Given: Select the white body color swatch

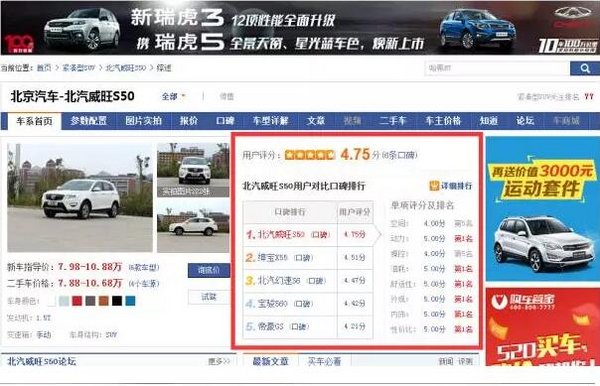Looking at the screenshot, I should click(51, 301).
